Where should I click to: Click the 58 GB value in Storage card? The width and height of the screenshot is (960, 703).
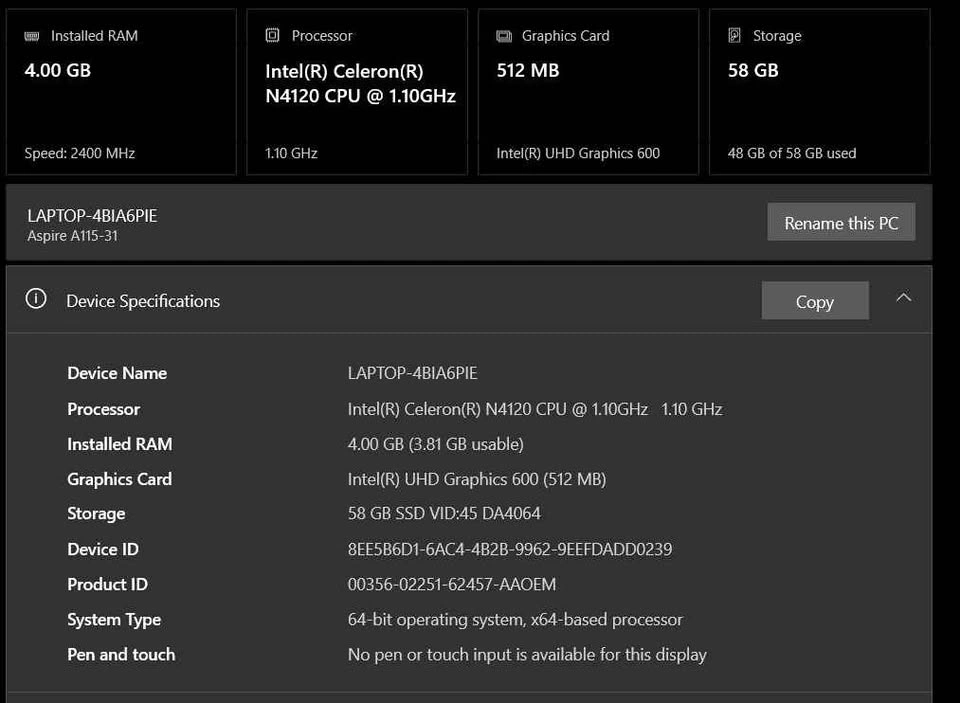pyautogui.click(x=753, y=70)
